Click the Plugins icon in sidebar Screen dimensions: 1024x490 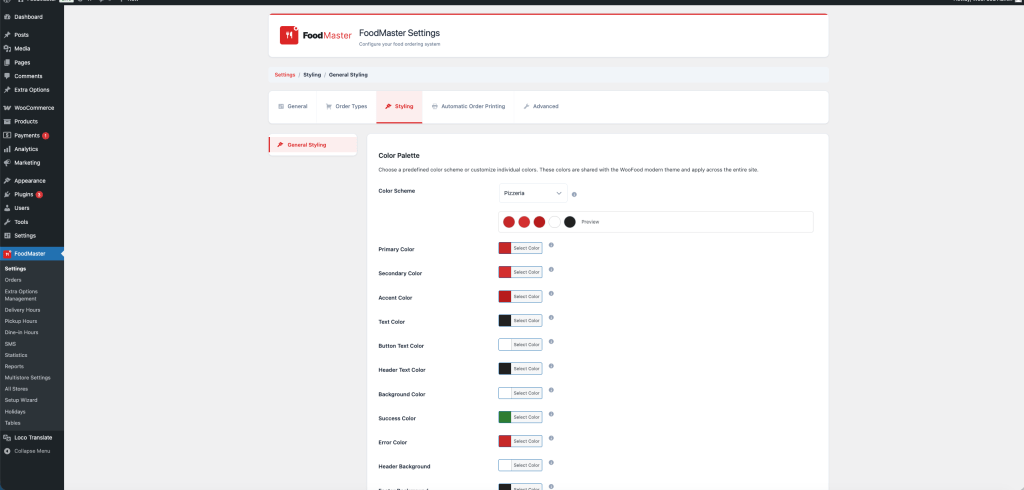(x=7, y=195)
